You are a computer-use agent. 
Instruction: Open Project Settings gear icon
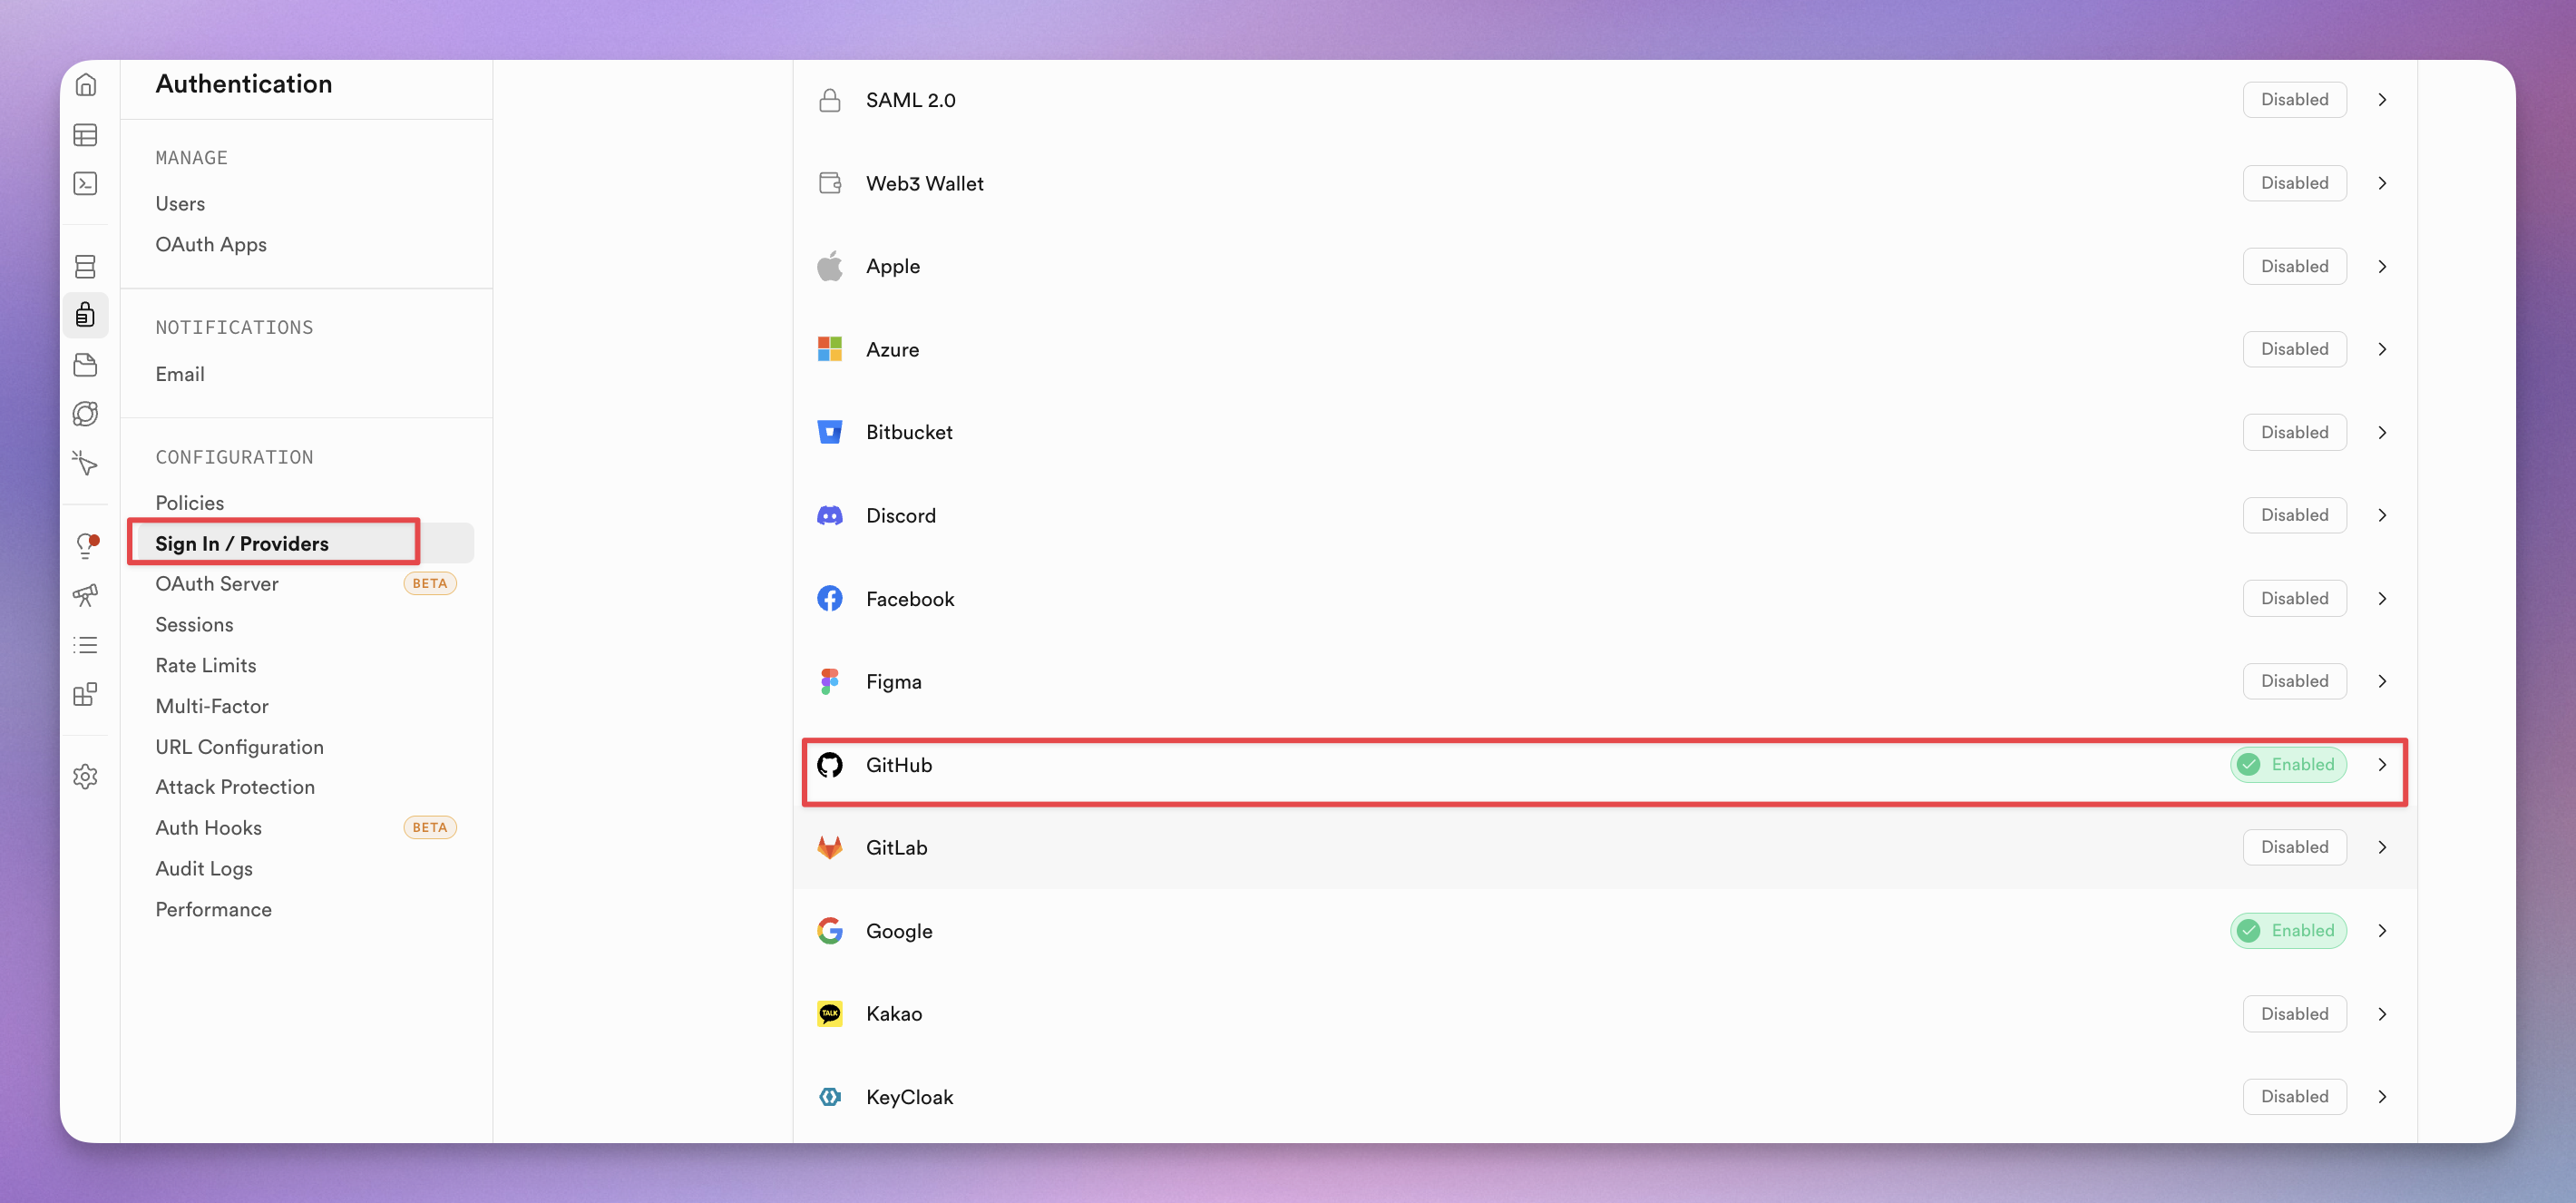pos(85,777)
